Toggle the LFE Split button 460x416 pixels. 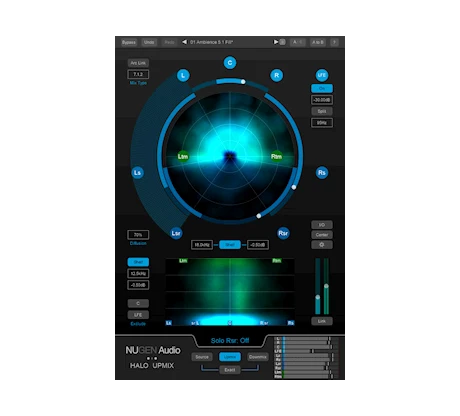pos(322,111)
